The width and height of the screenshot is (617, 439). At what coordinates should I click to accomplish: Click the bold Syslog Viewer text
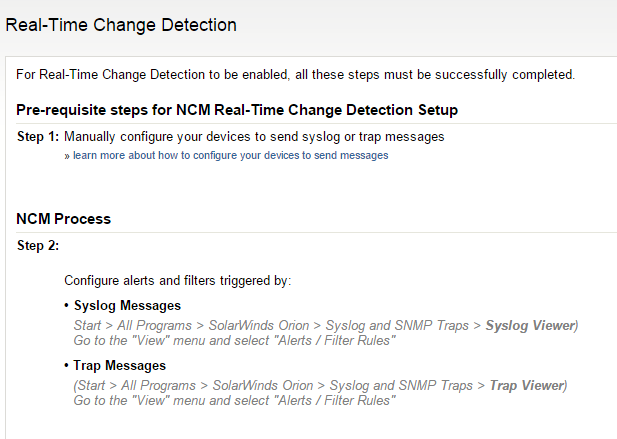click(531, 326)
